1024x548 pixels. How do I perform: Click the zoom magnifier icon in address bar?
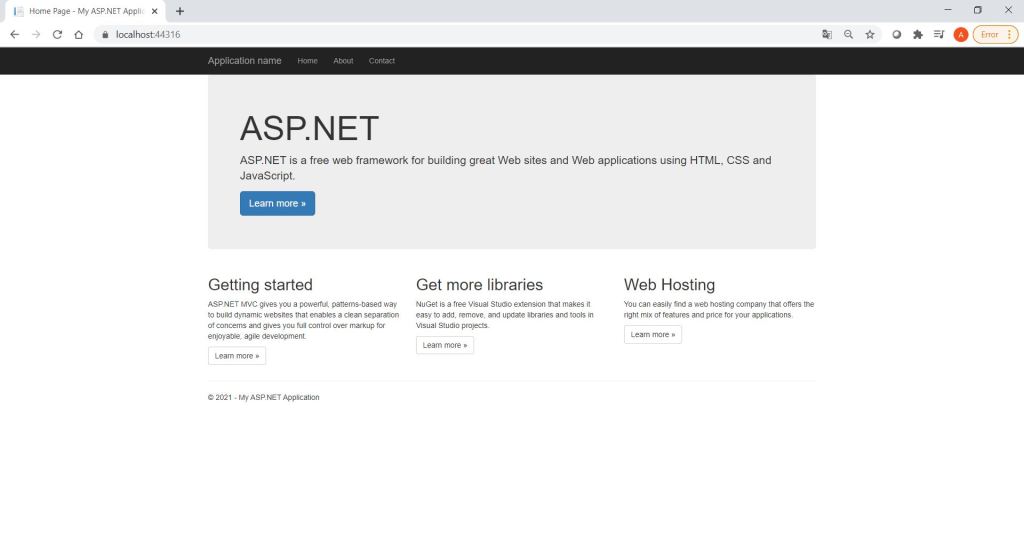(x=849, y=34)
